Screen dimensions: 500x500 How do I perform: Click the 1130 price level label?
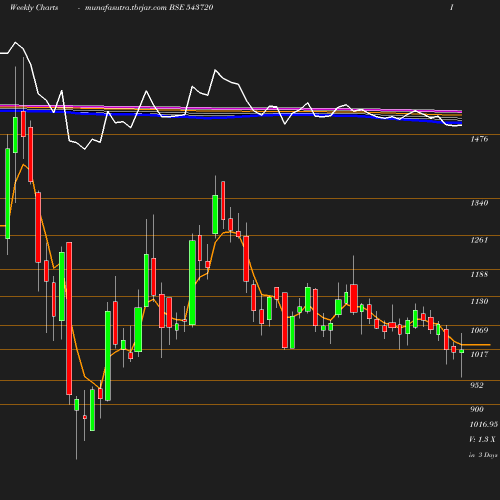[x=479, y=301]
